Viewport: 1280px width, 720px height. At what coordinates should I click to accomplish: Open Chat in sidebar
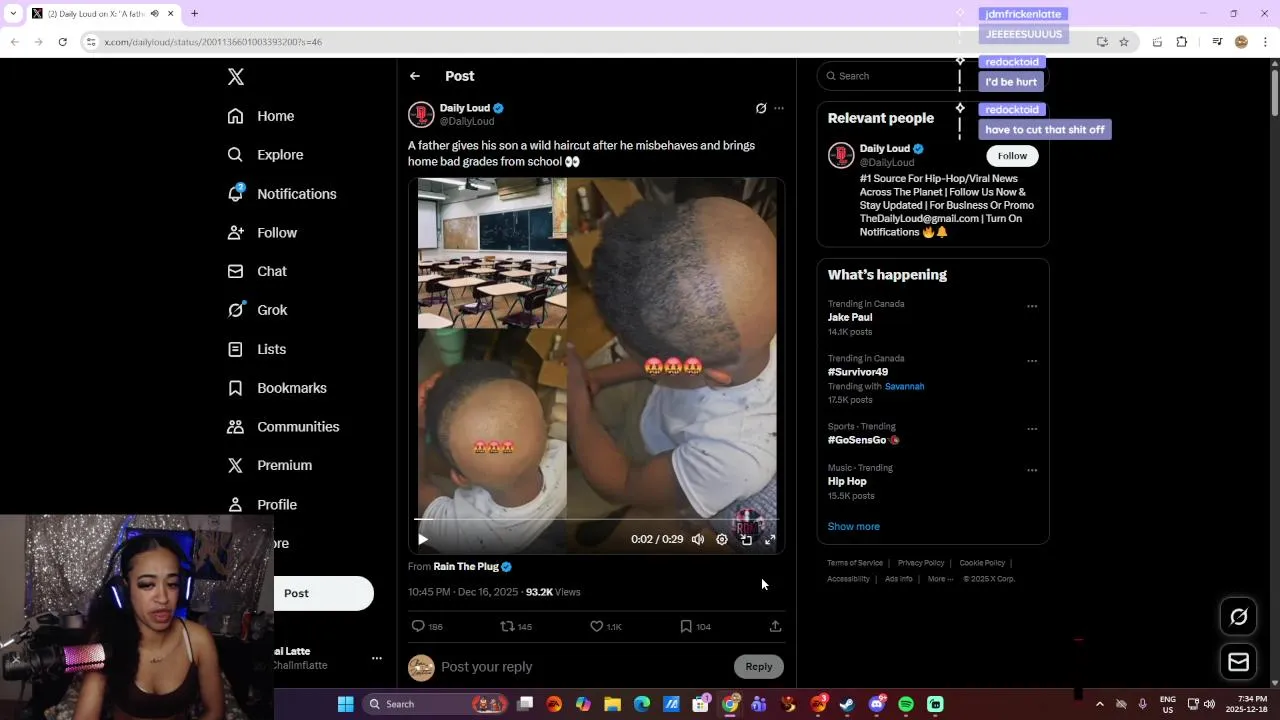(257, 271)
